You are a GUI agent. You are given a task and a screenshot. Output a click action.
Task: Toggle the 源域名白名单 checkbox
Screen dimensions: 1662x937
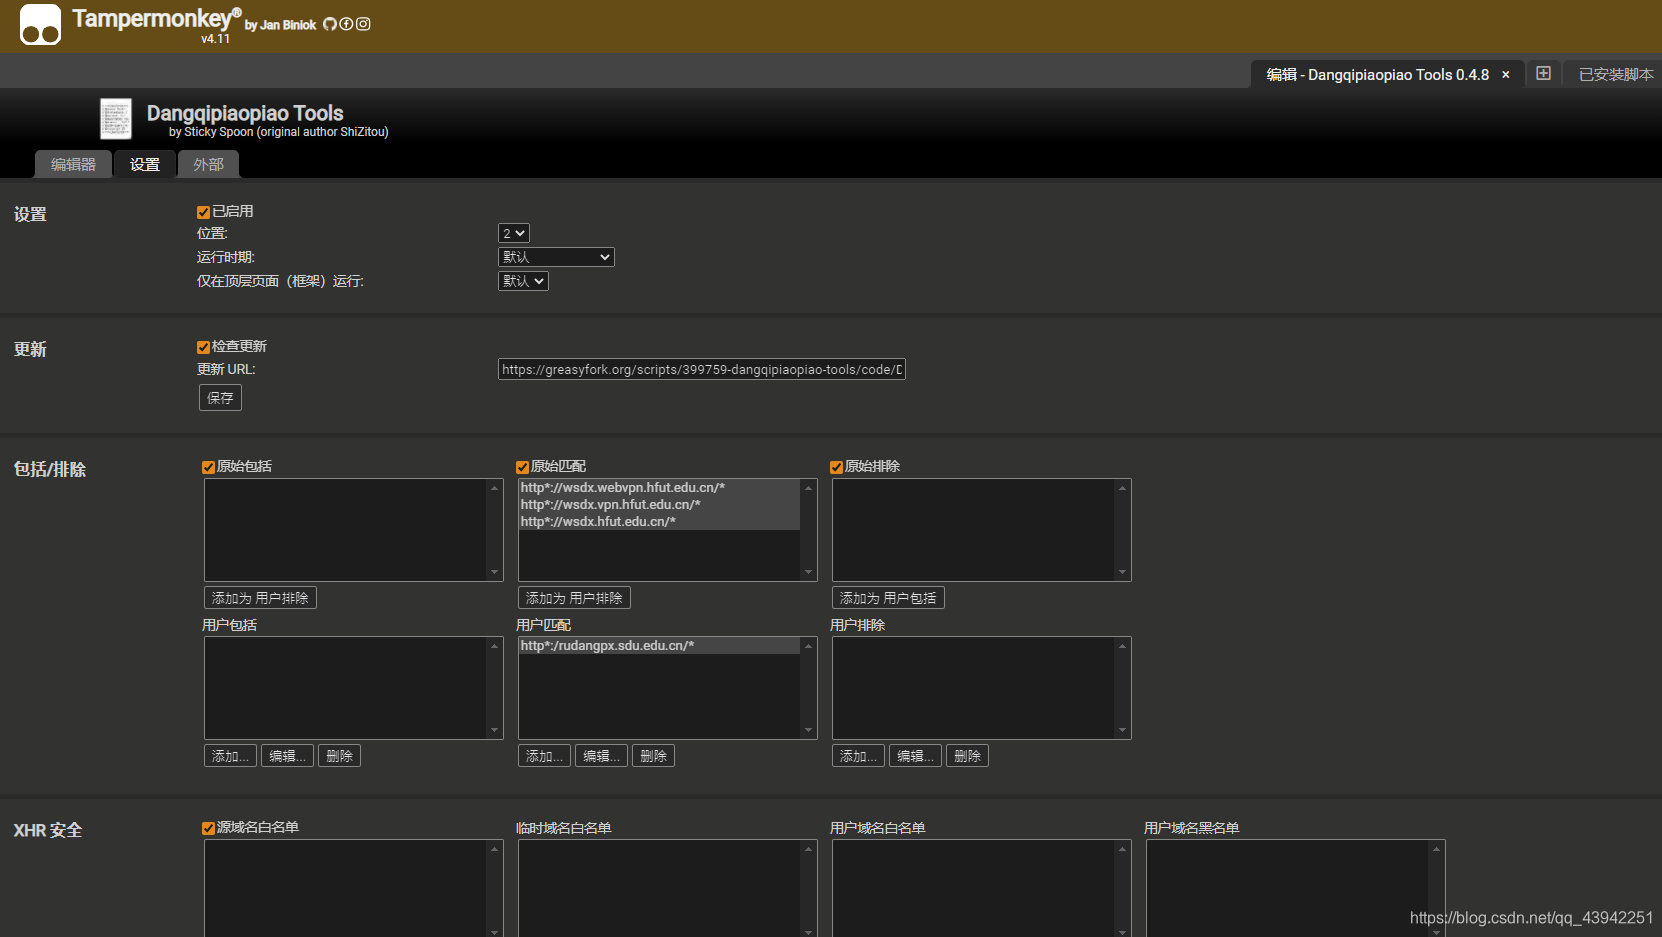click(208, 828)
